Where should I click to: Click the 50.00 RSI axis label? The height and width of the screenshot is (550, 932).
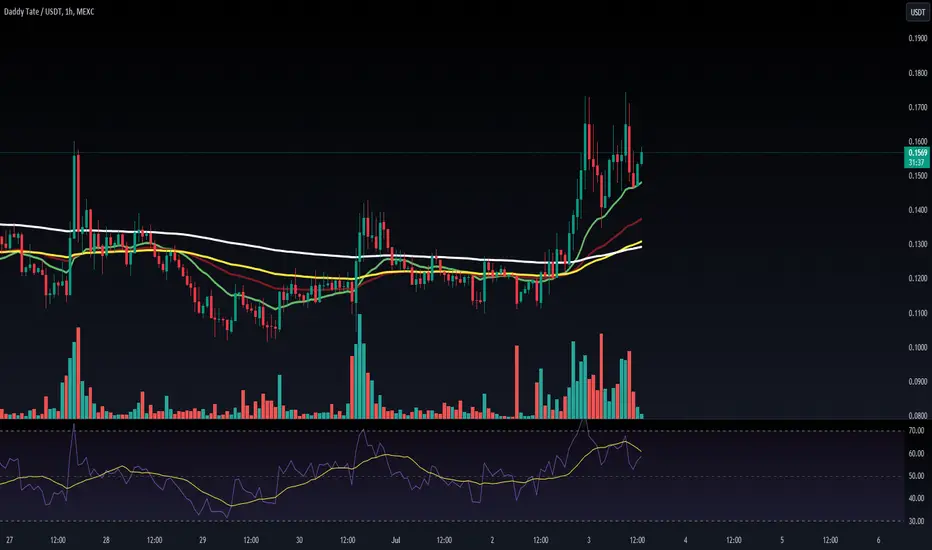(x=917, y=476)
